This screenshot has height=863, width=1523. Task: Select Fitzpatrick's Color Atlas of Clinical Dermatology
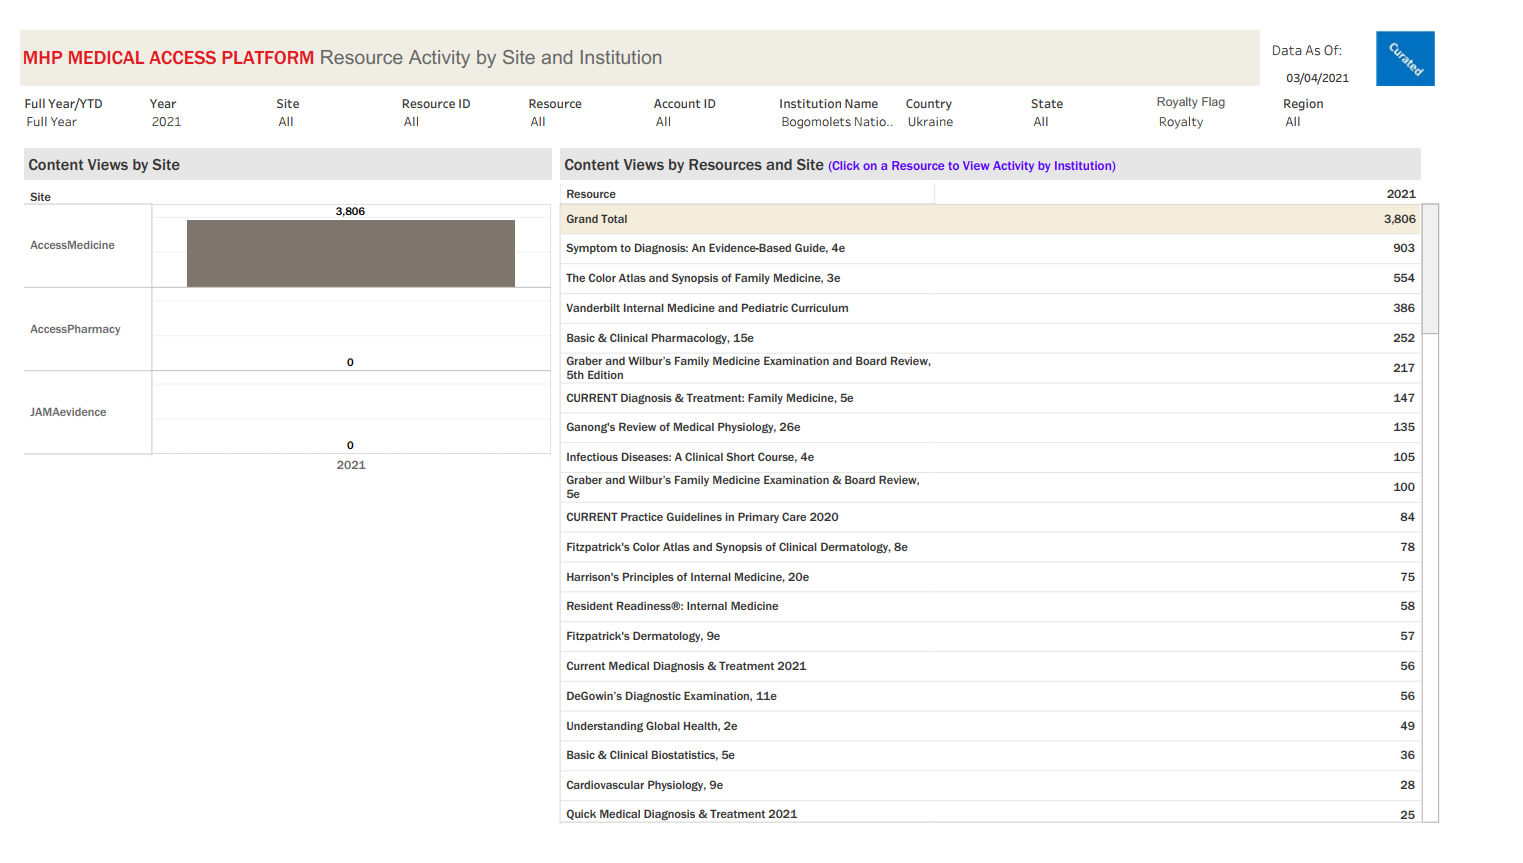(x=990, y=547)
